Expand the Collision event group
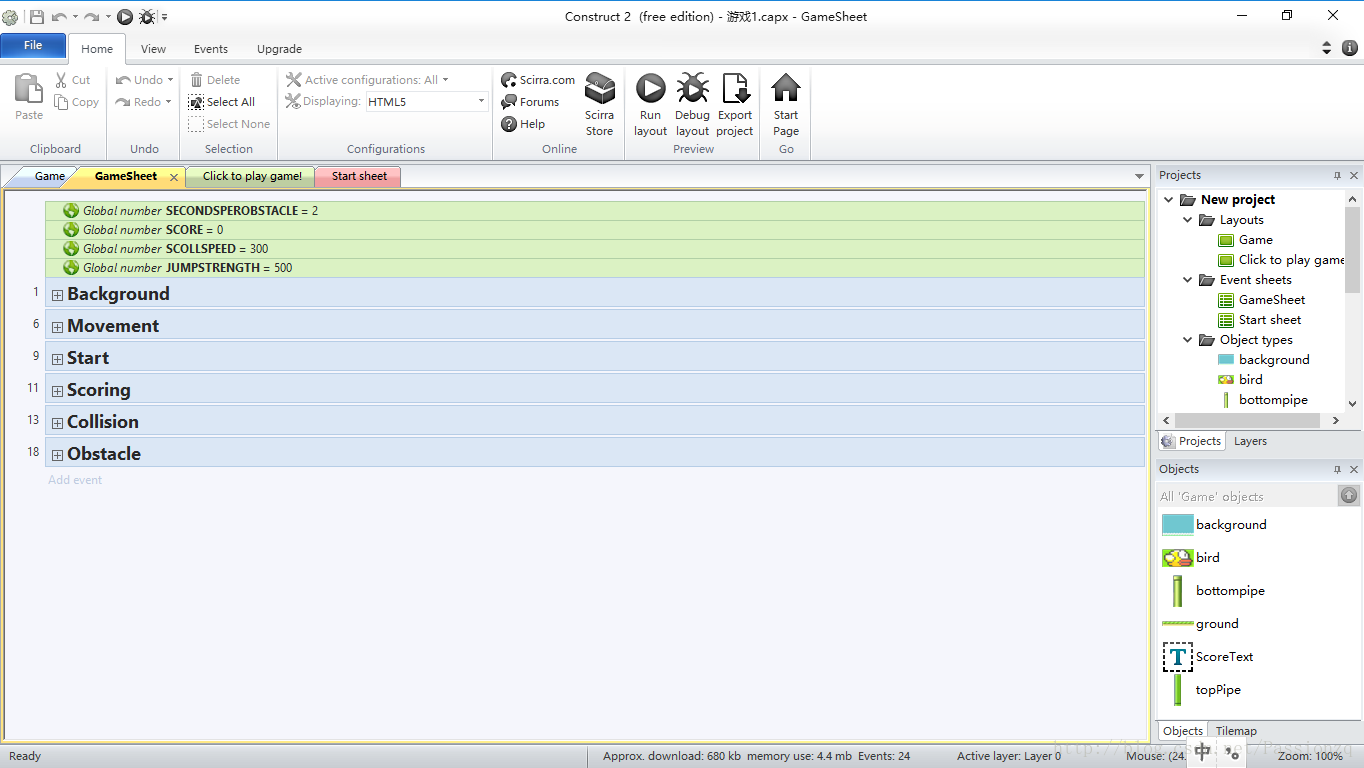 tap(57, 423)
